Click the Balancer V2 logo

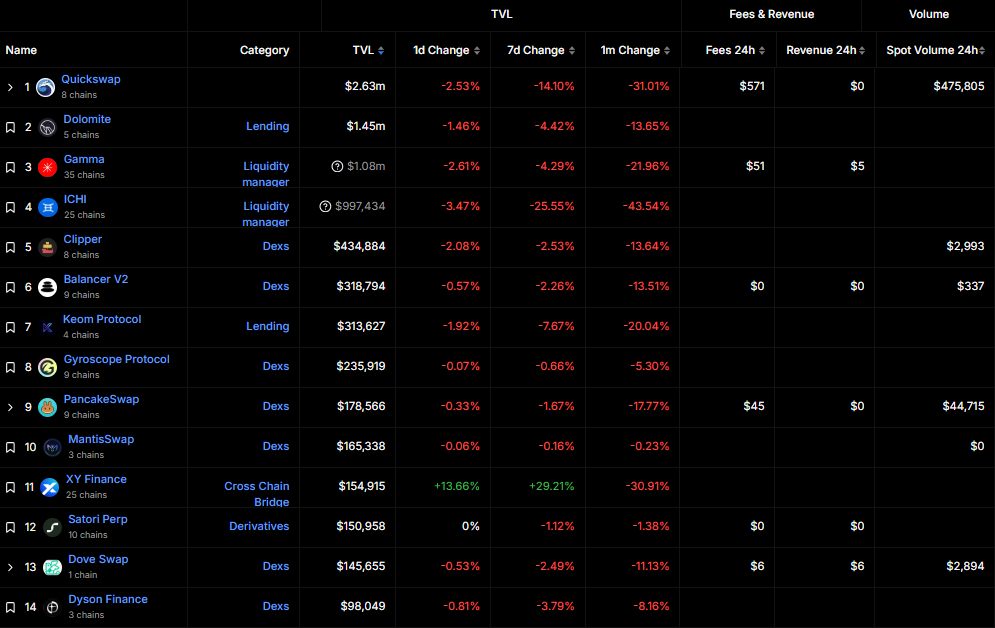pos(48,287)
